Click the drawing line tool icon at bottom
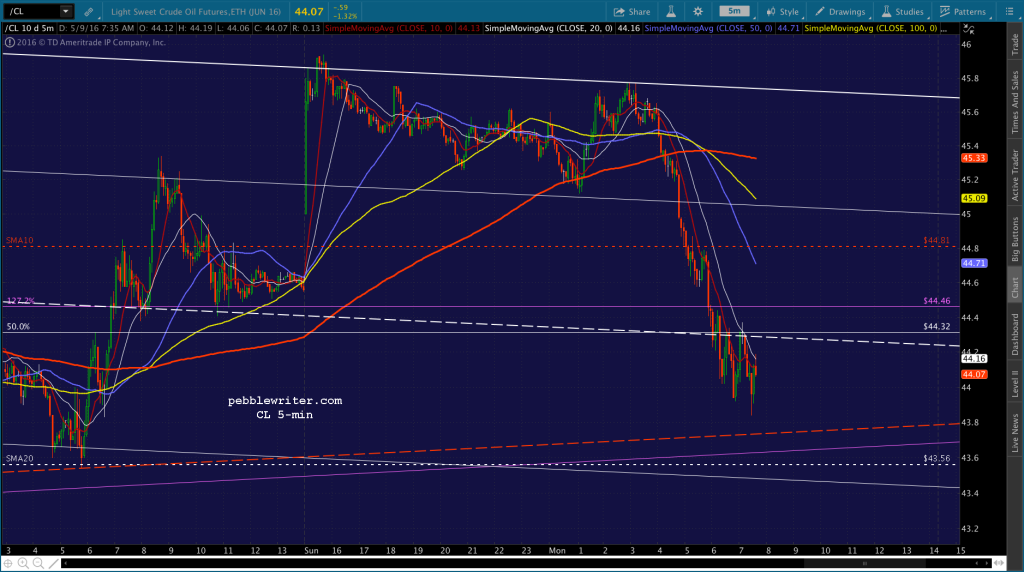Screen dimensions: 1024x572 coord(54,563)
